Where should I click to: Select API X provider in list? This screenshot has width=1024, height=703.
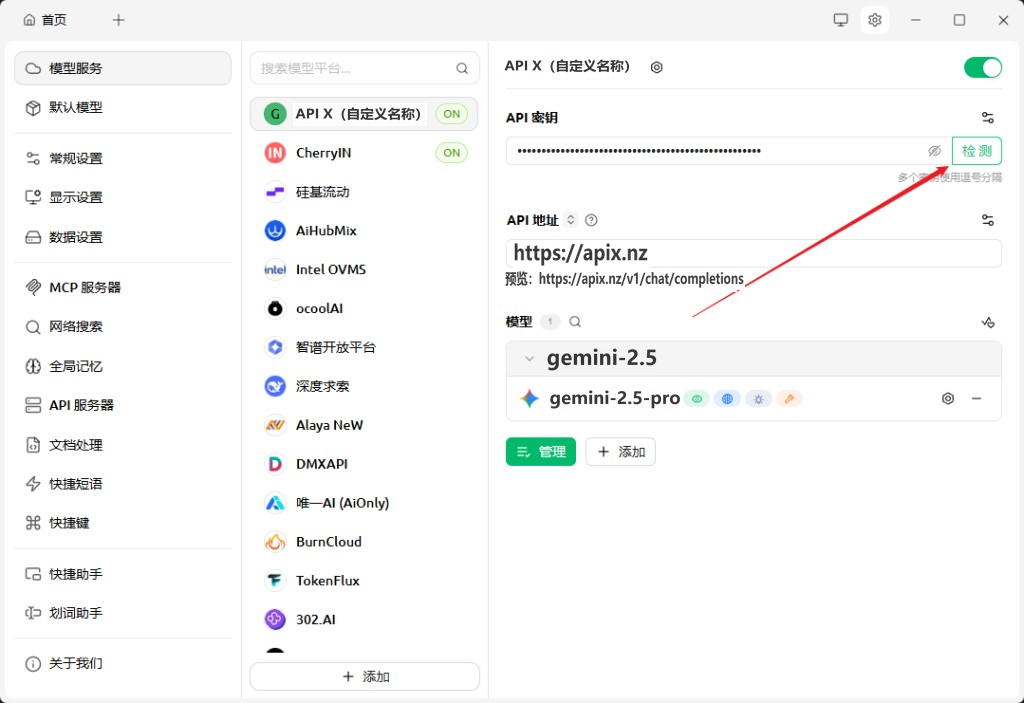click(x=364, y=114)
